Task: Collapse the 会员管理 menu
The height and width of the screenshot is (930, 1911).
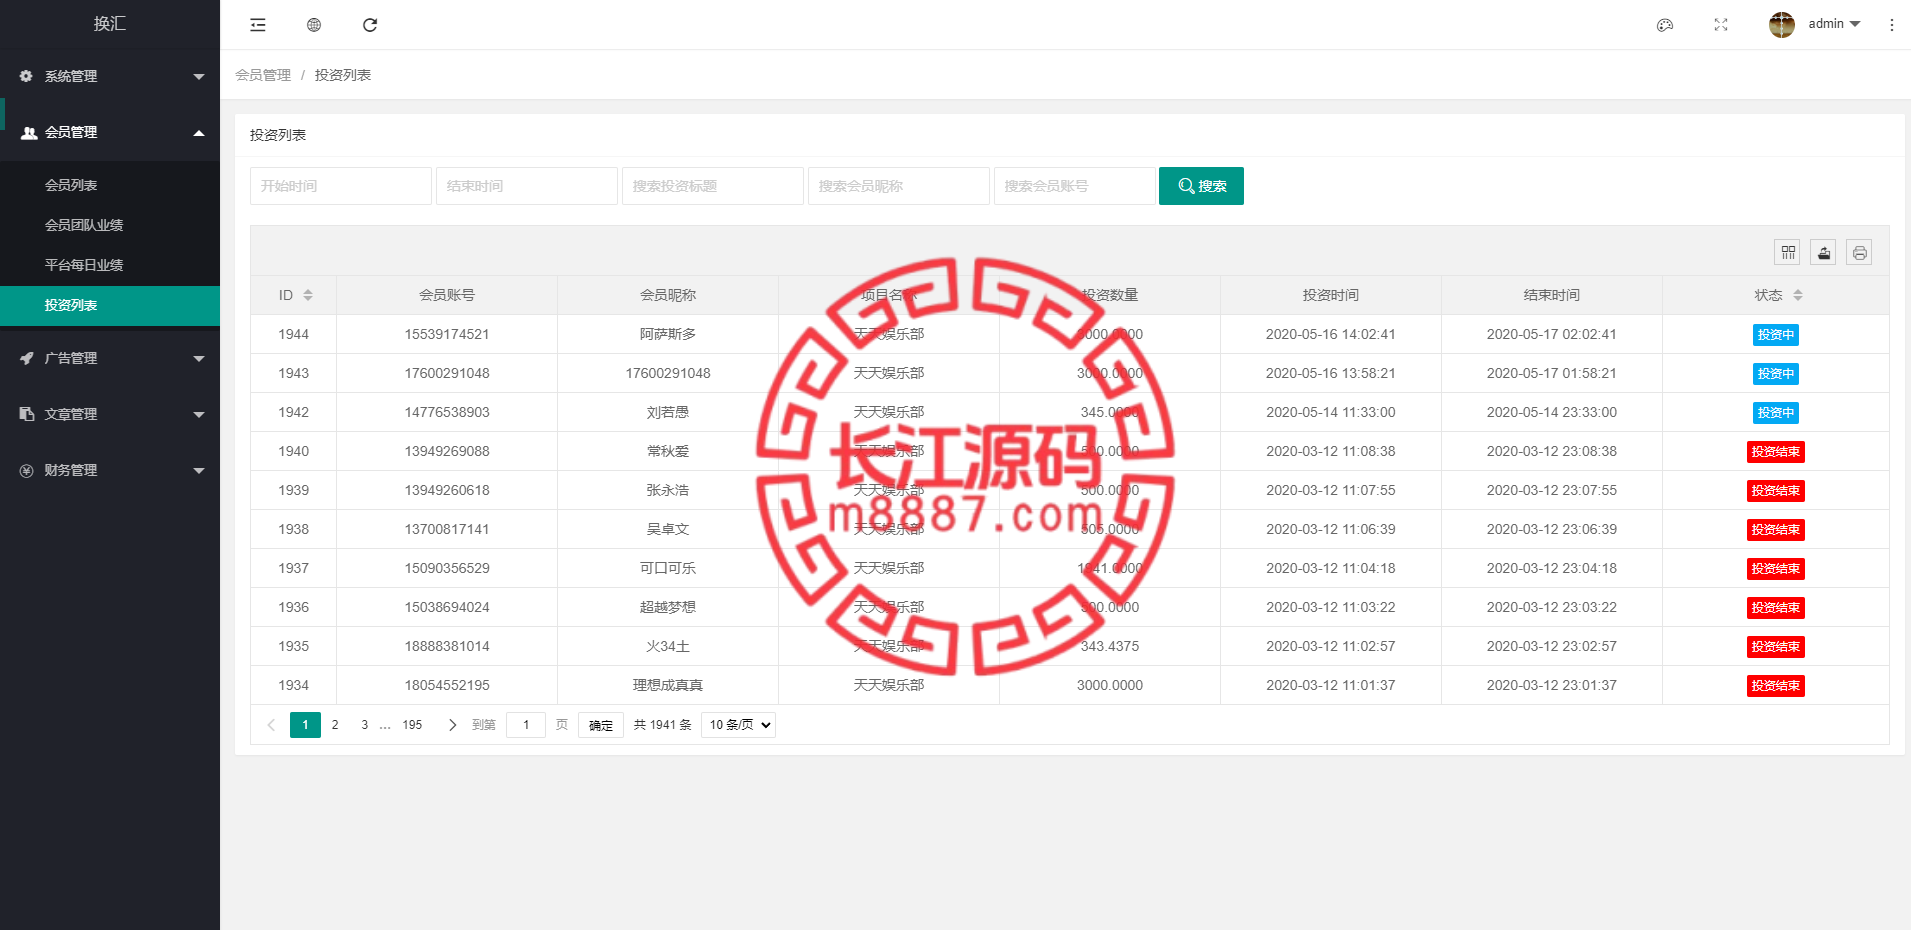Action: pos(199,133)
